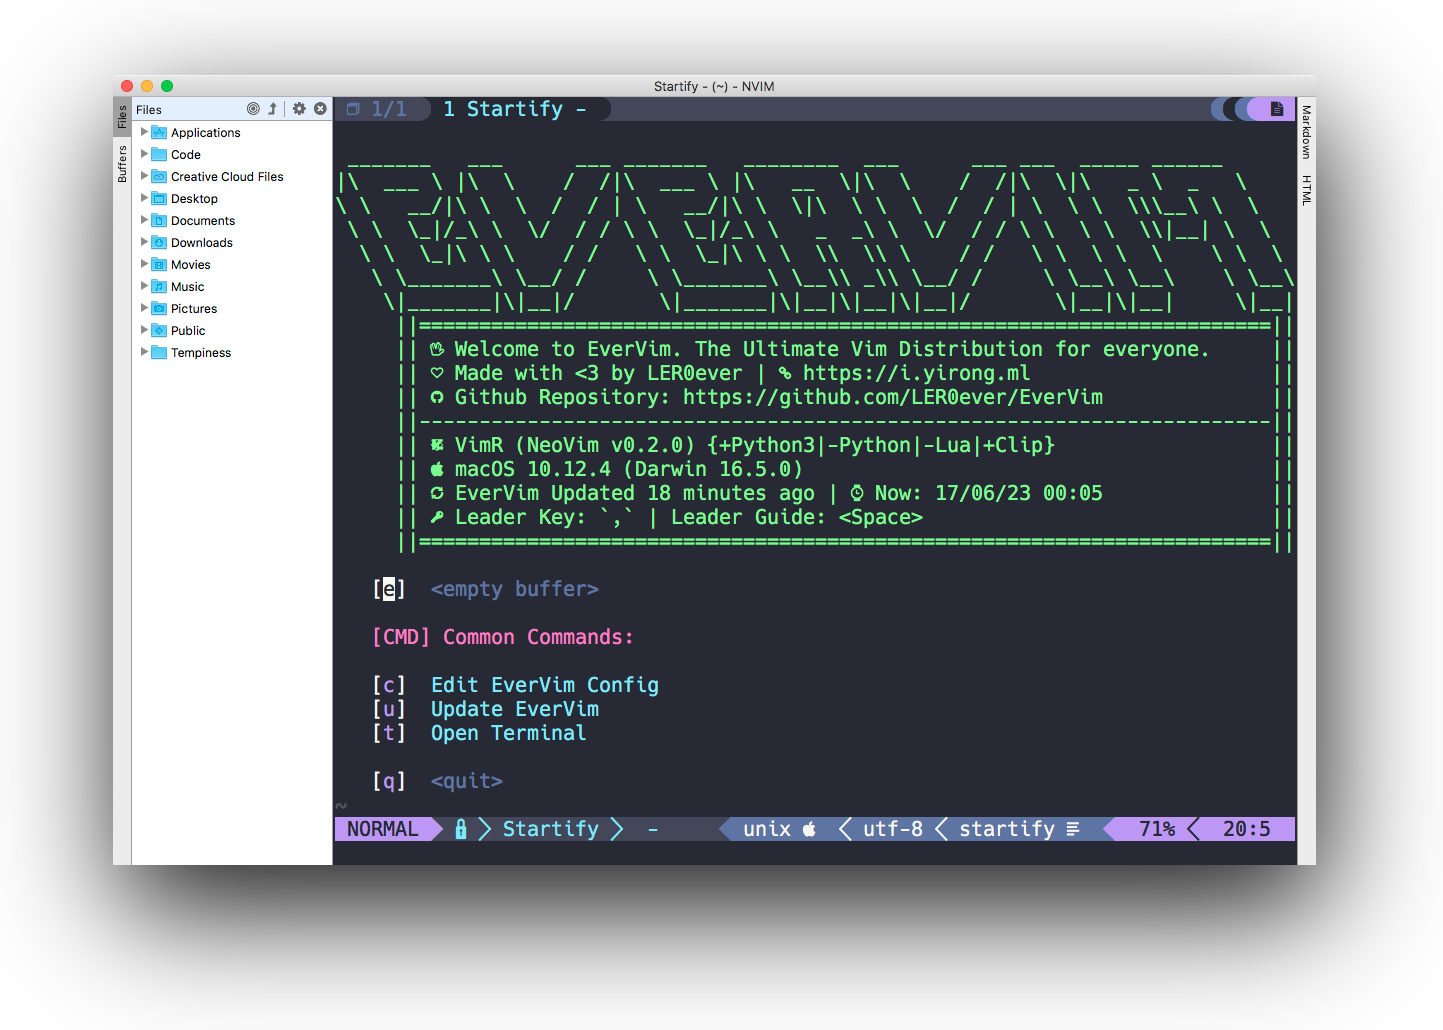The image size is (1443, 1030).
Task: Open the Markdown preview side tab
Action: point(1306,132)
